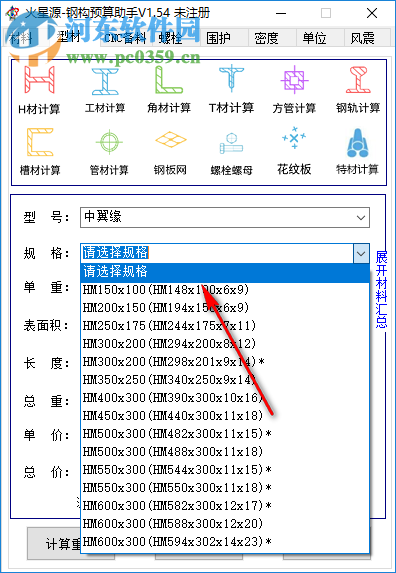Collapse the 规格 dropdown arrow
396x573 pixels.
click(361, 253)
